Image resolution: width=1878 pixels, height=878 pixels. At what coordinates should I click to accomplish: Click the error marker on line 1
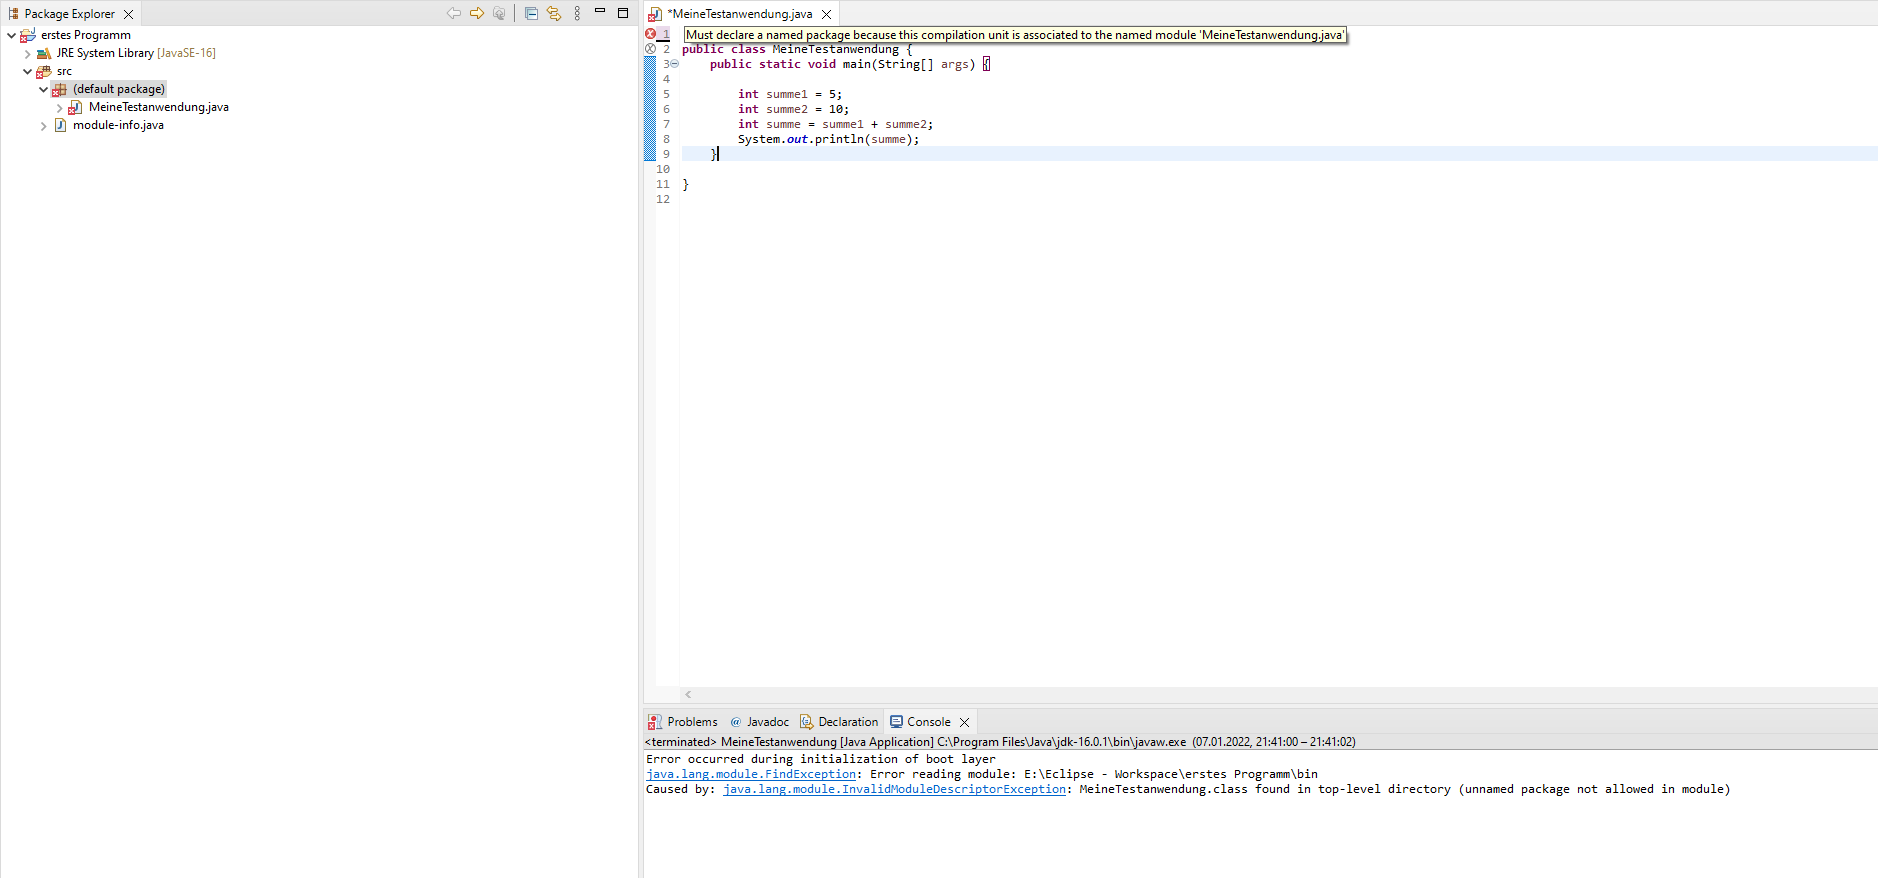(650, 34)
